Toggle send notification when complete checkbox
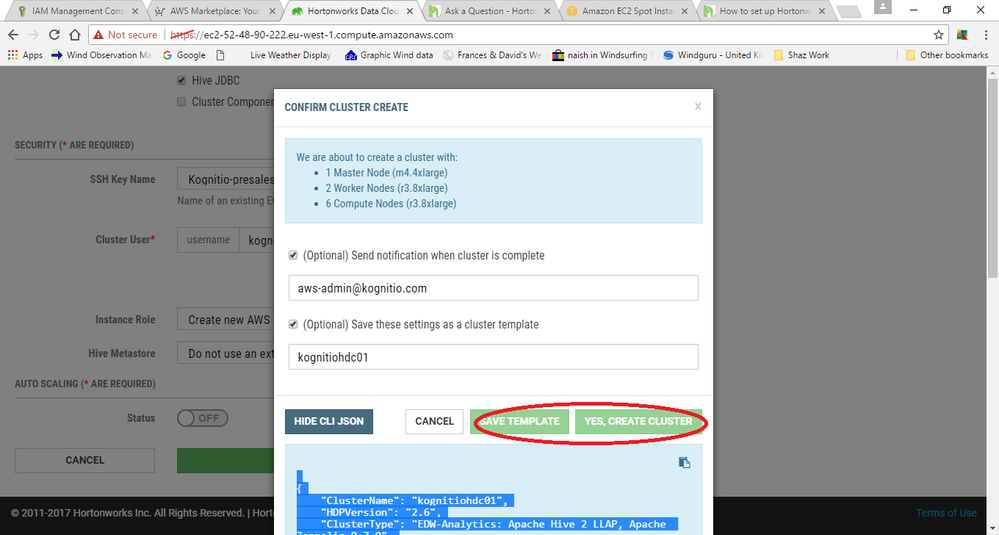The image size is (999, 535). click(293, 255)
